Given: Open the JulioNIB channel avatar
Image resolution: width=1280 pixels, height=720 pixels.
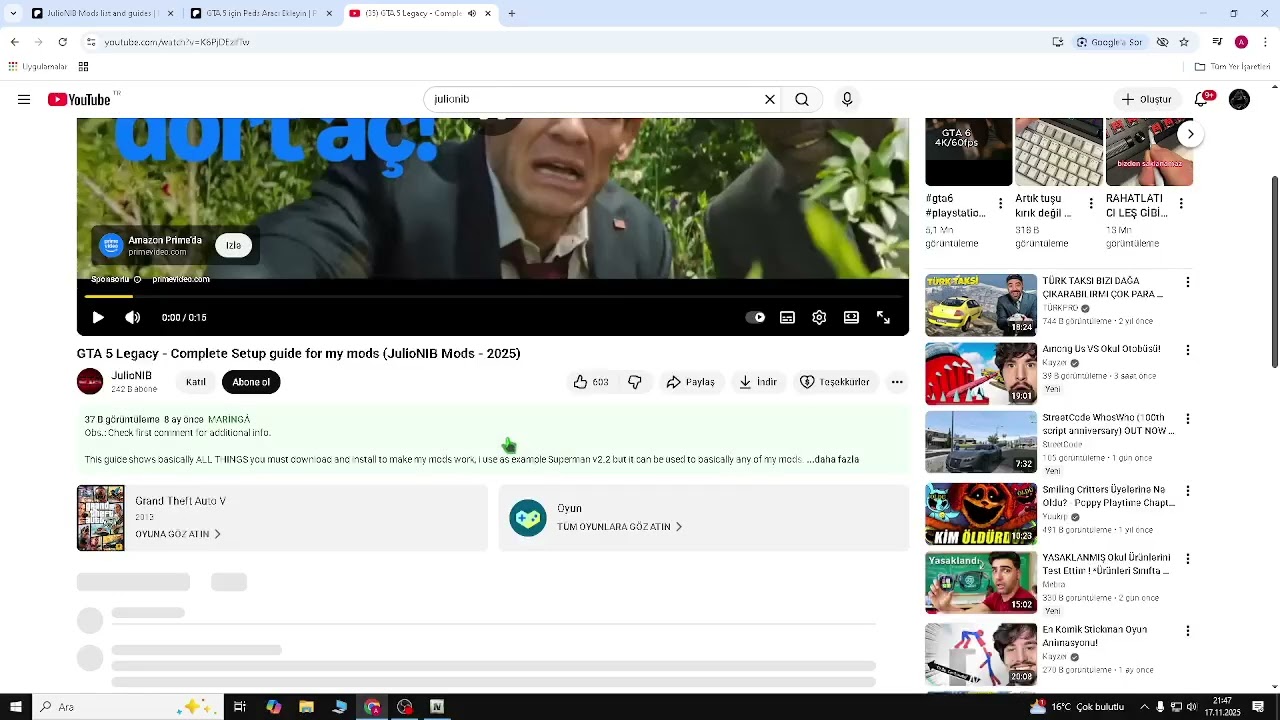Looking at the screenshot, I should (90, 381).
